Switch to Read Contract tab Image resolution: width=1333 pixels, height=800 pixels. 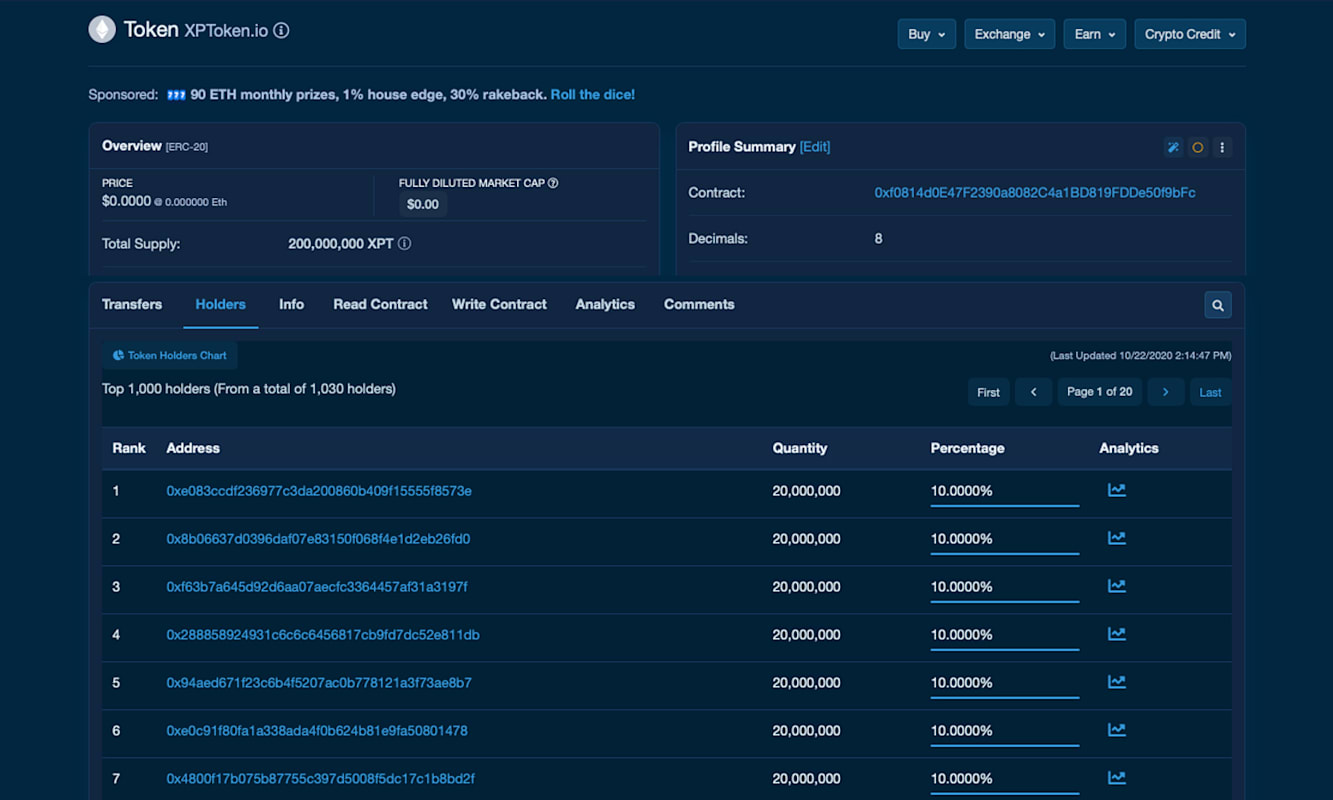[x=380, y=304]
